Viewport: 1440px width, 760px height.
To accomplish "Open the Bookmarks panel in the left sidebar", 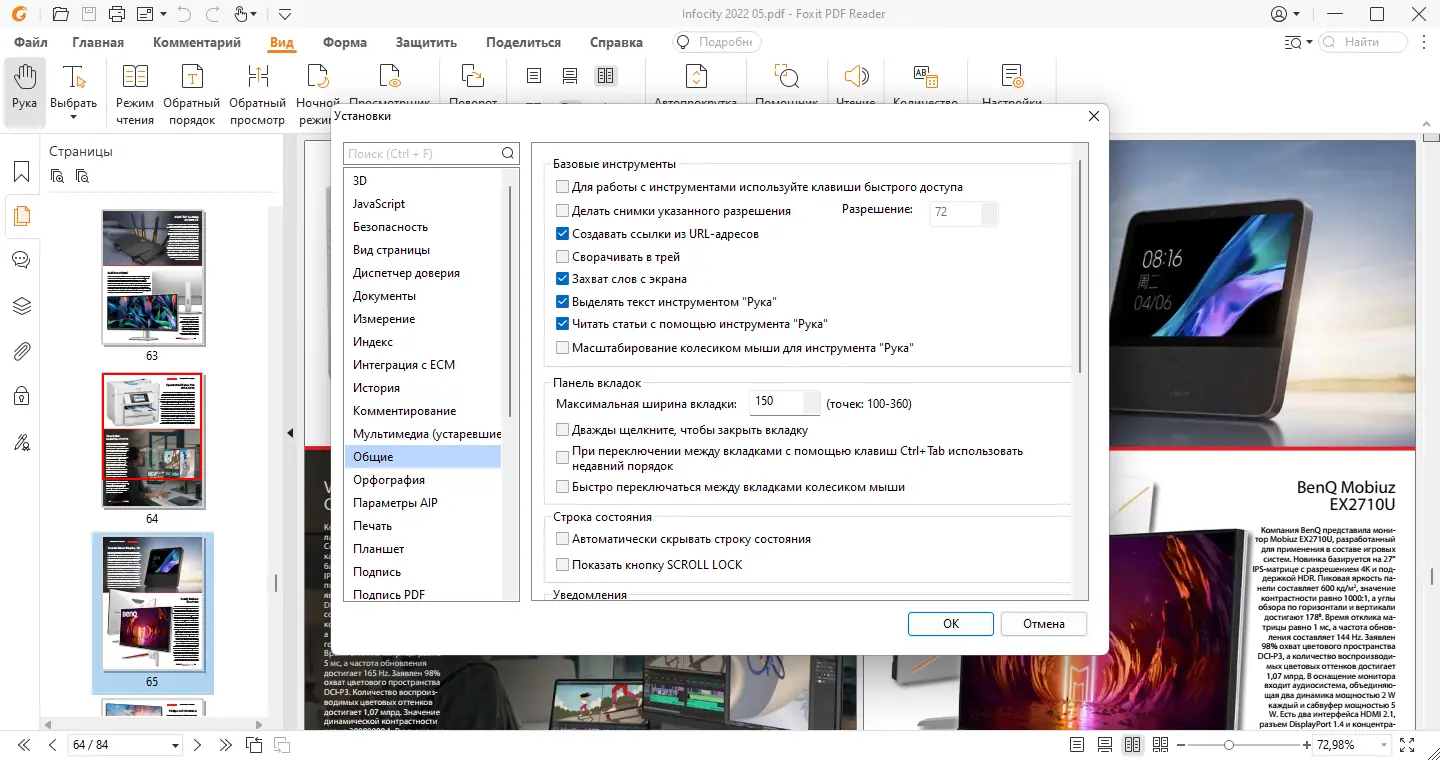I will 20,171.
